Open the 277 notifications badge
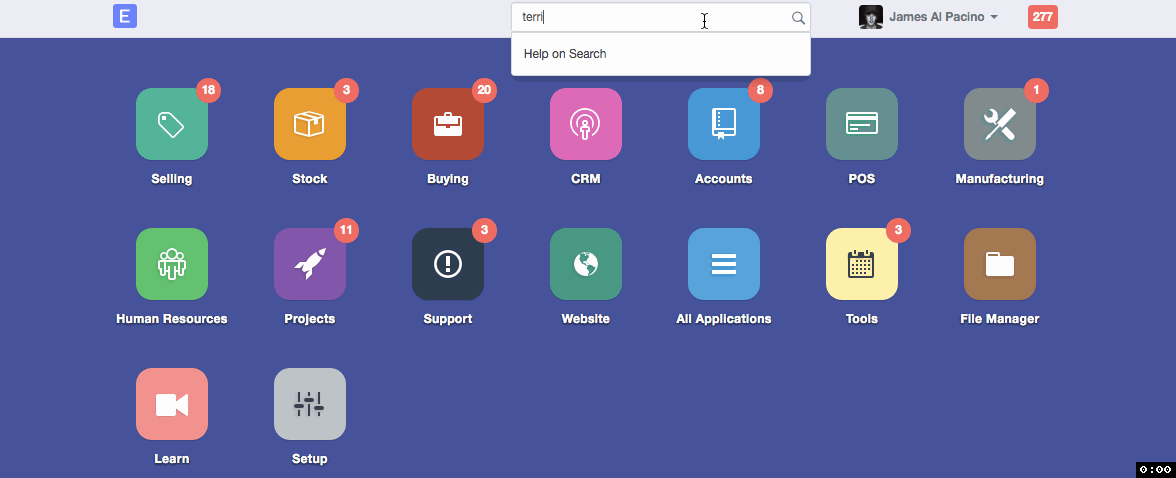The width and height of the screenshot is (1176, 478). 1042,17
